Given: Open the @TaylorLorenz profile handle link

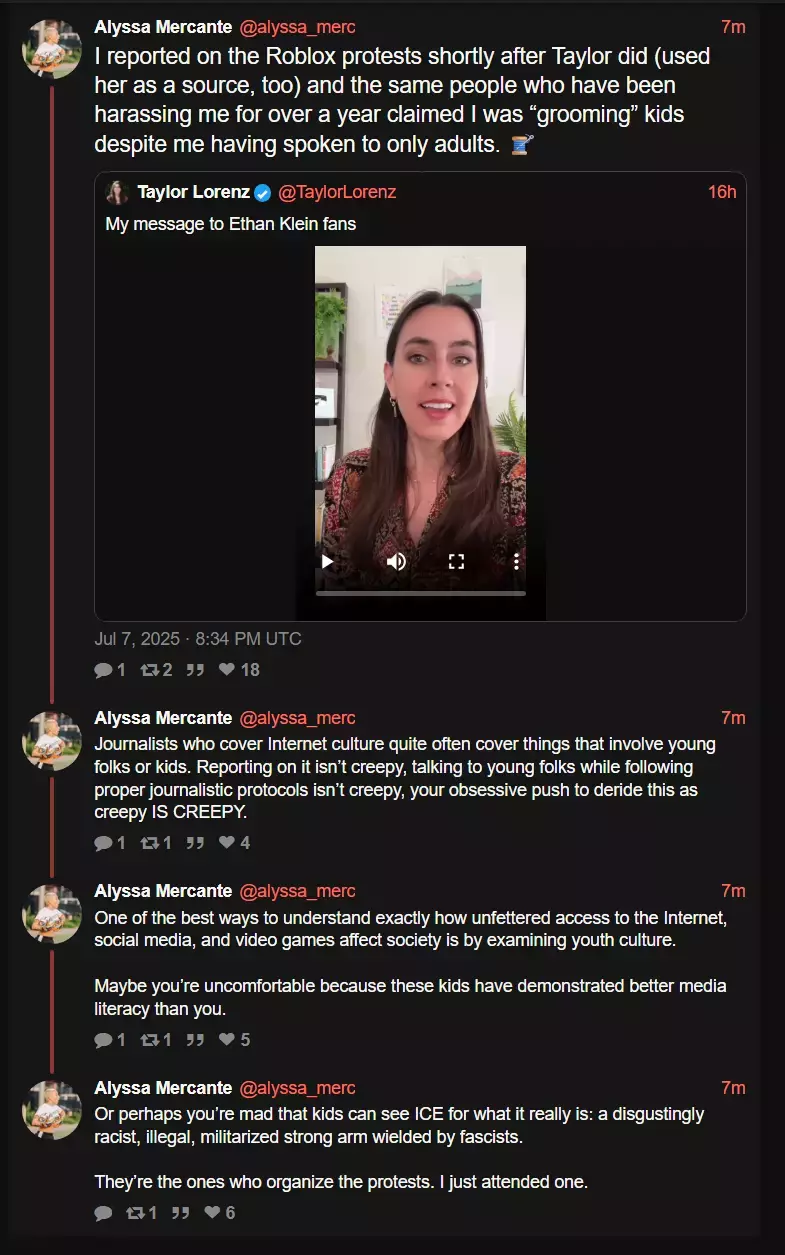Looking at the screenshot, I should (x=337, y=192).
